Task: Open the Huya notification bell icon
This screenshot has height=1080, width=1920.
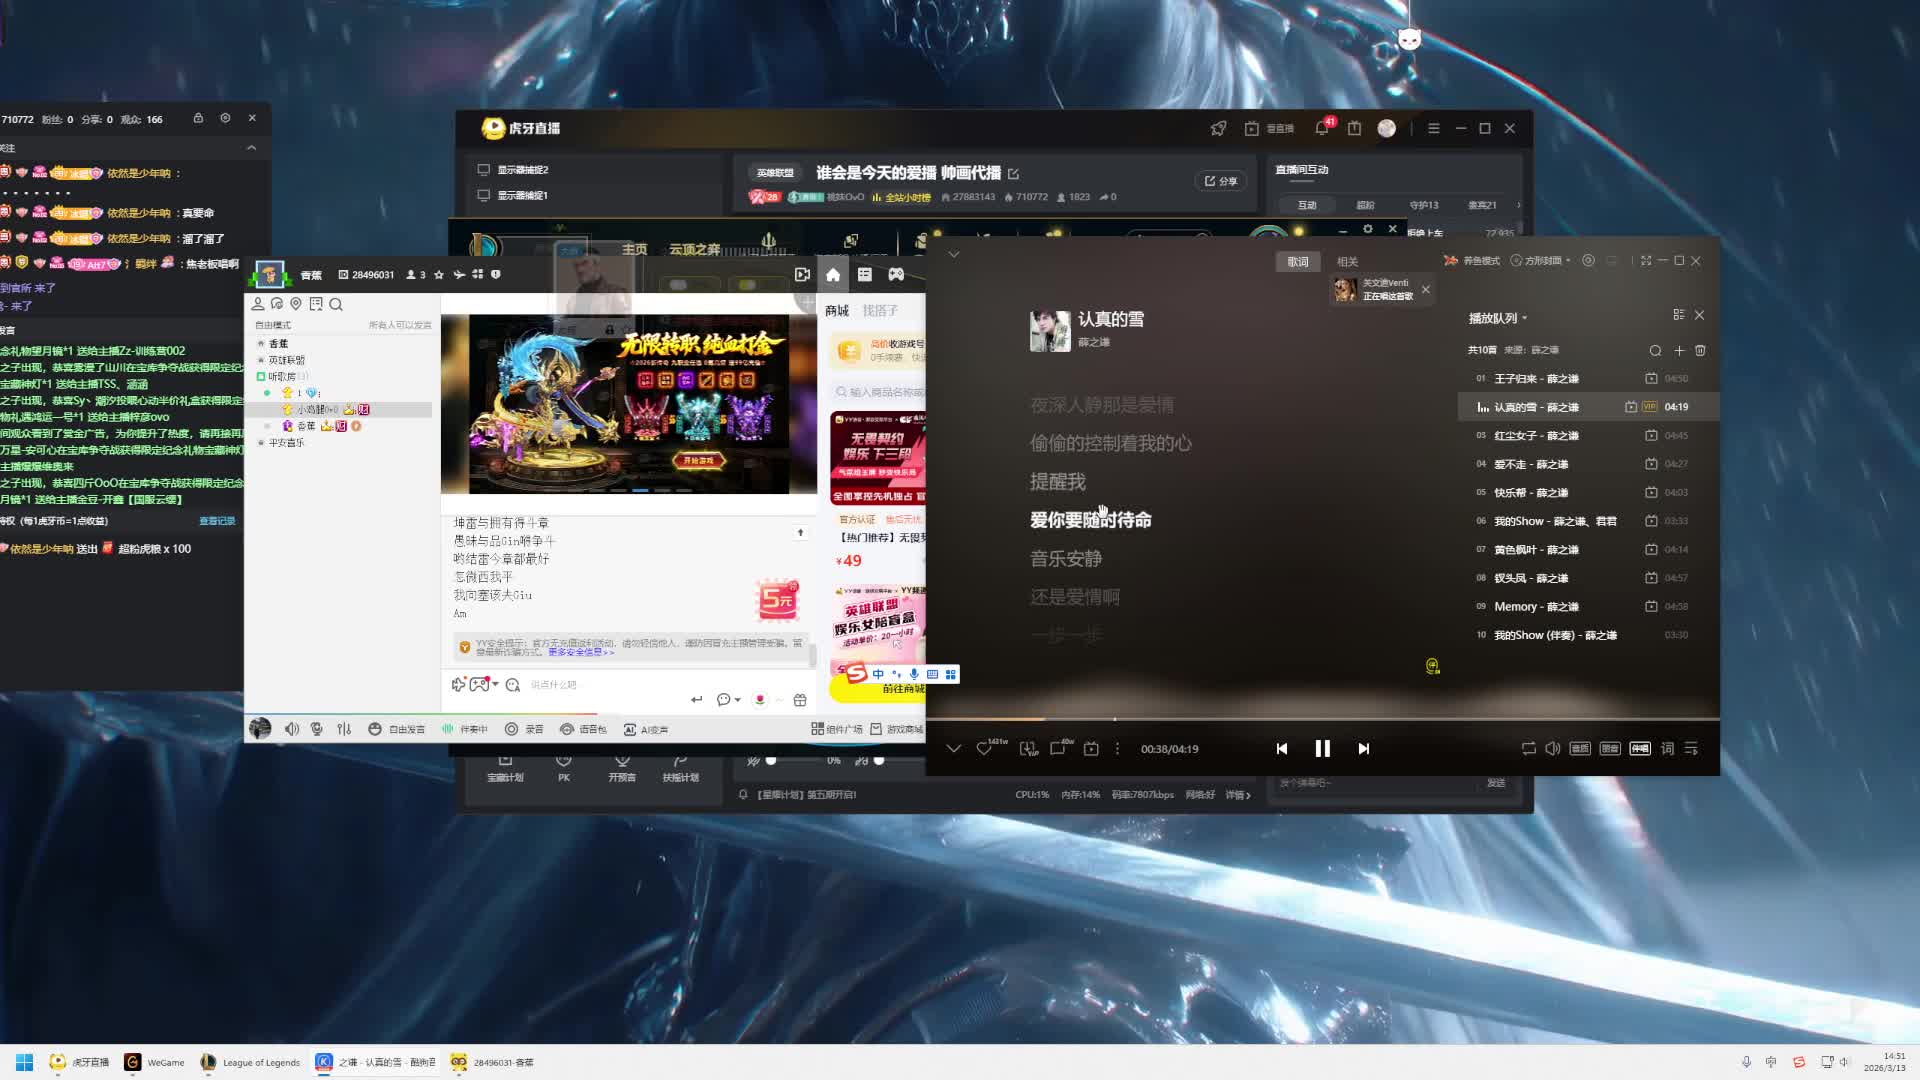Action: coord(1321,129)
